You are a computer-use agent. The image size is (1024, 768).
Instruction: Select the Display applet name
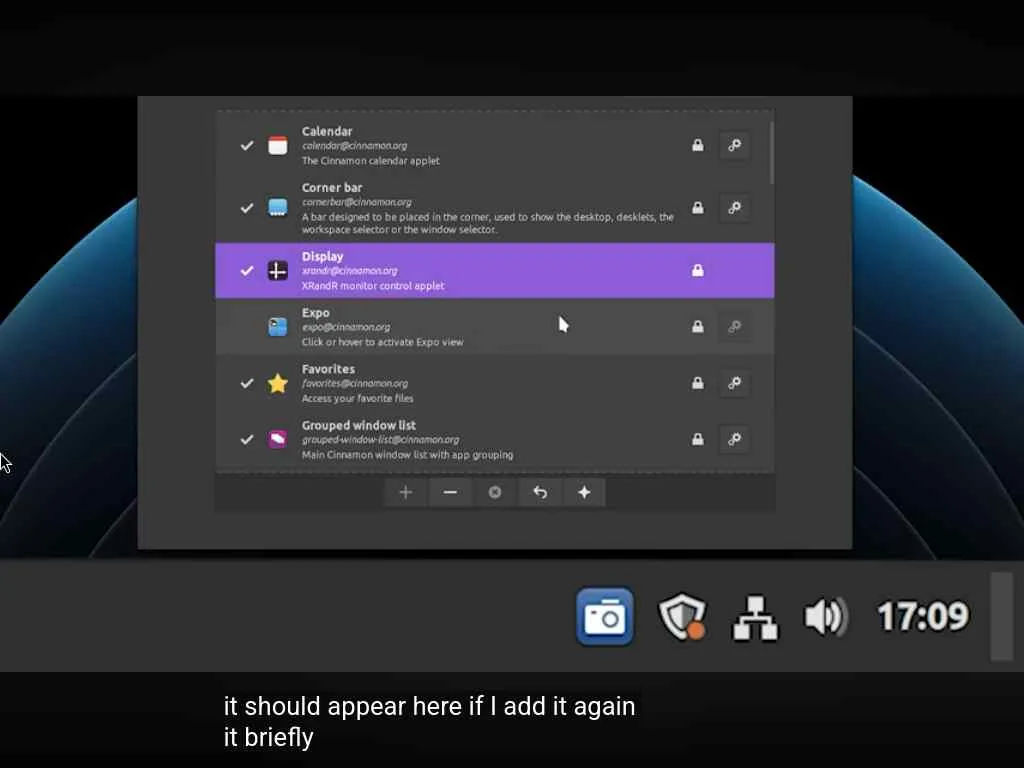tap(322, 257)
